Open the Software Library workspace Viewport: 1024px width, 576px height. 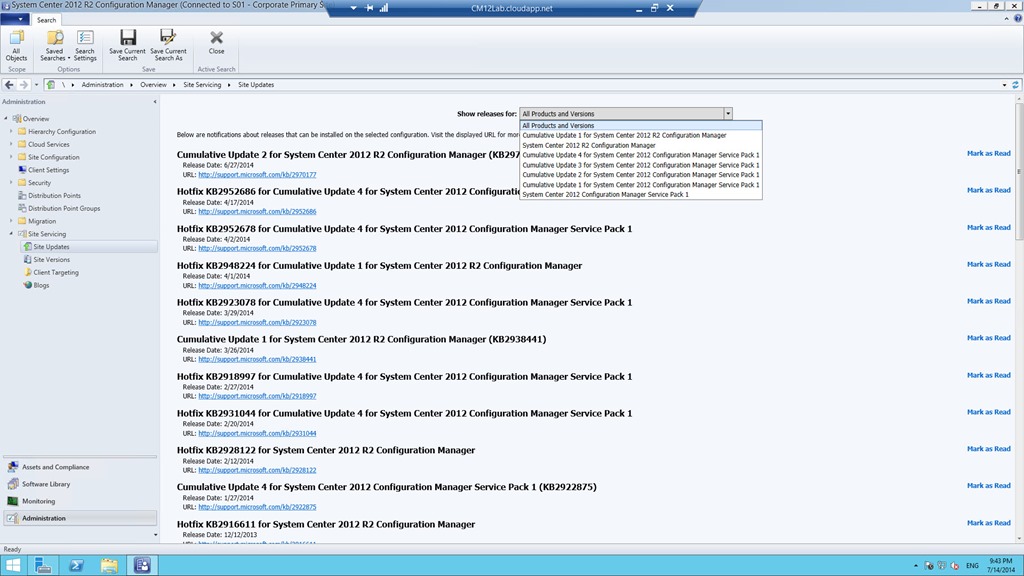coord(46,484)
